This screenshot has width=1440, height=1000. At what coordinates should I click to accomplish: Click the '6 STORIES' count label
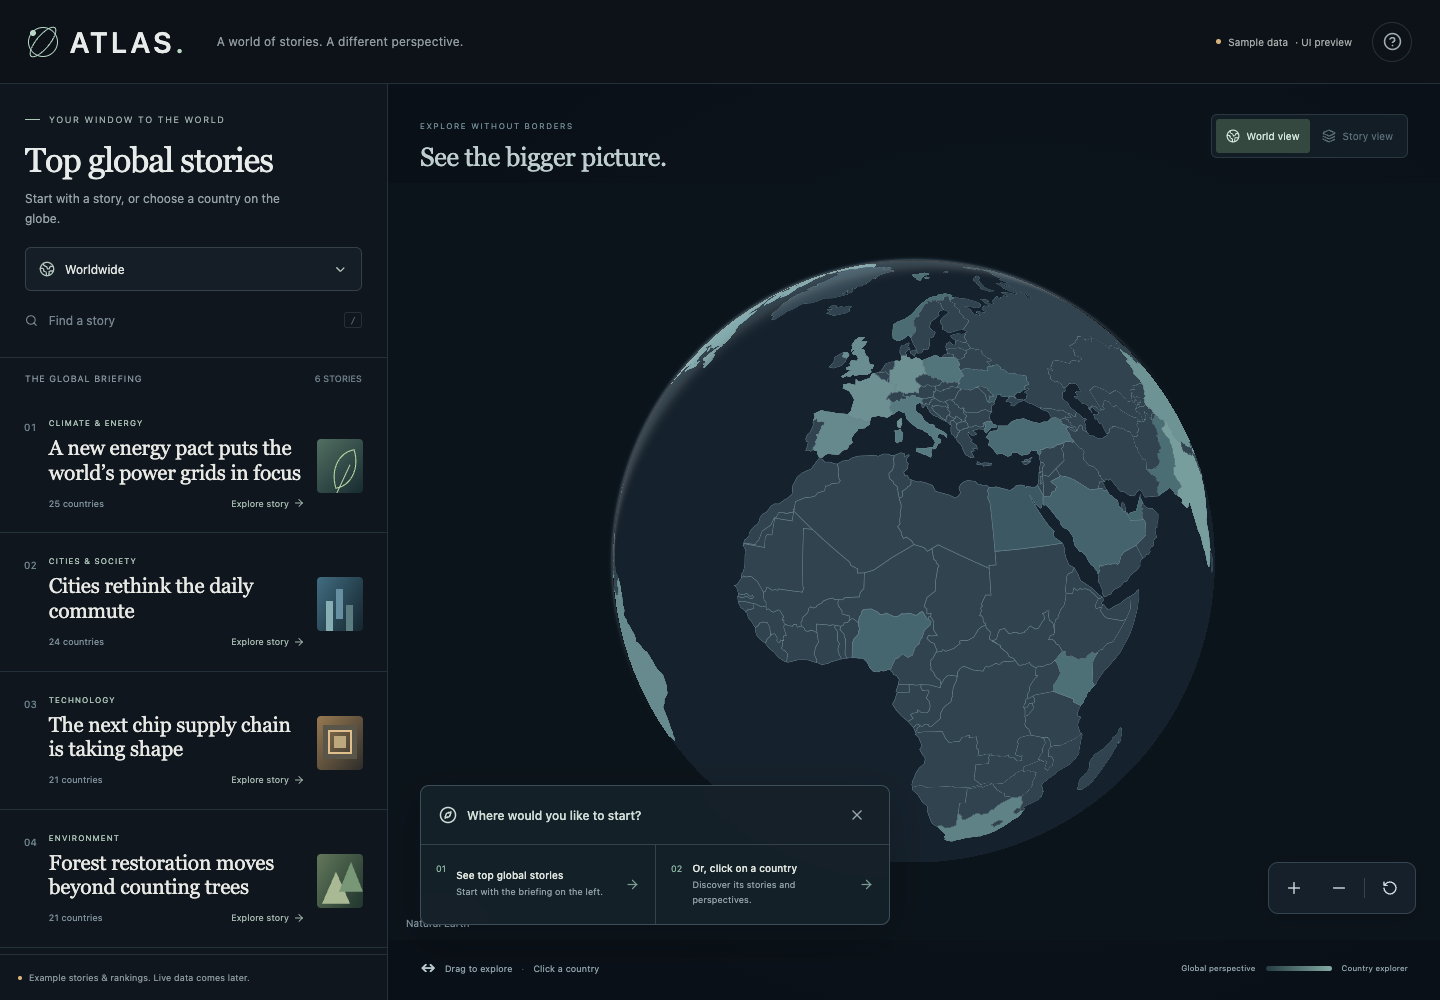click(x=338, y=379)
